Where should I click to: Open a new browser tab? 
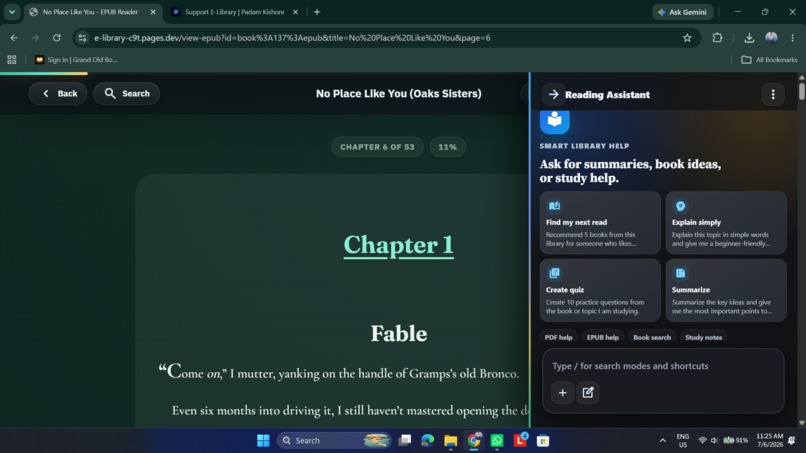[x=317, y=12]
